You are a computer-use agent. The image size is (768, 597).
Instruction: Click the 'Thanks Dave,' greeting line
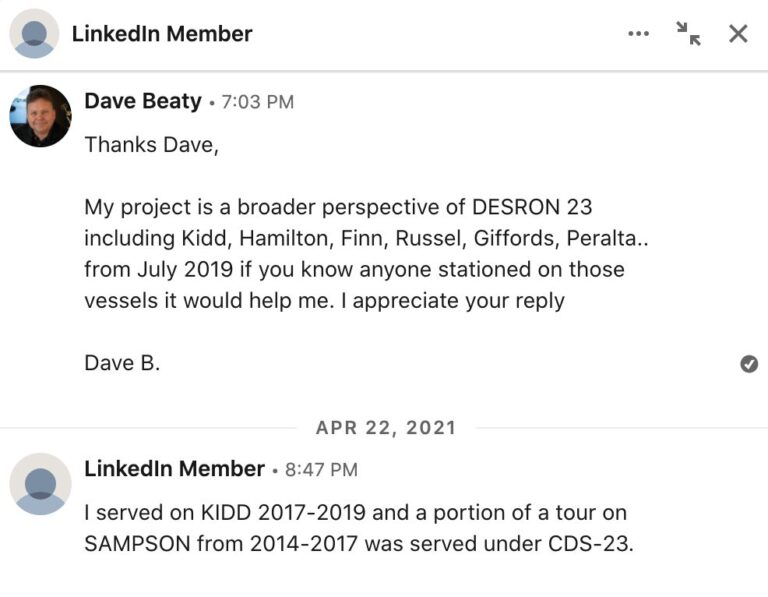(151, 145)
